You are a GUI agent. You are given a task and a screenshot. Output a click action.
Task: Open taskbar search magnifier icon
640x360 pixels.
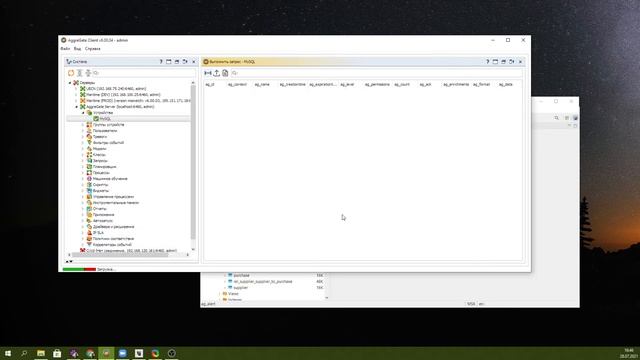24,353
